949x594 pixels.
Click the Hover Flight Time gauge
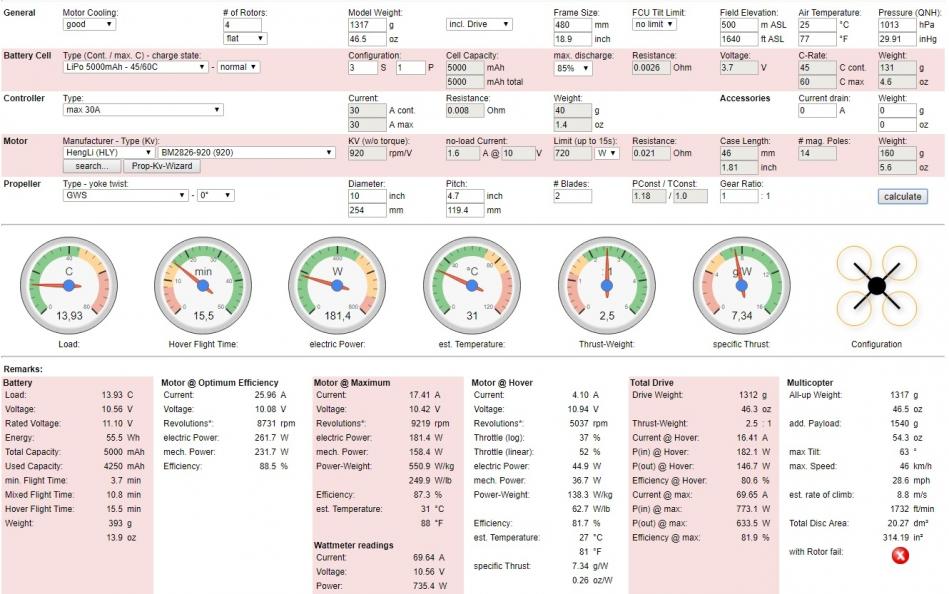tap(204, 286)
